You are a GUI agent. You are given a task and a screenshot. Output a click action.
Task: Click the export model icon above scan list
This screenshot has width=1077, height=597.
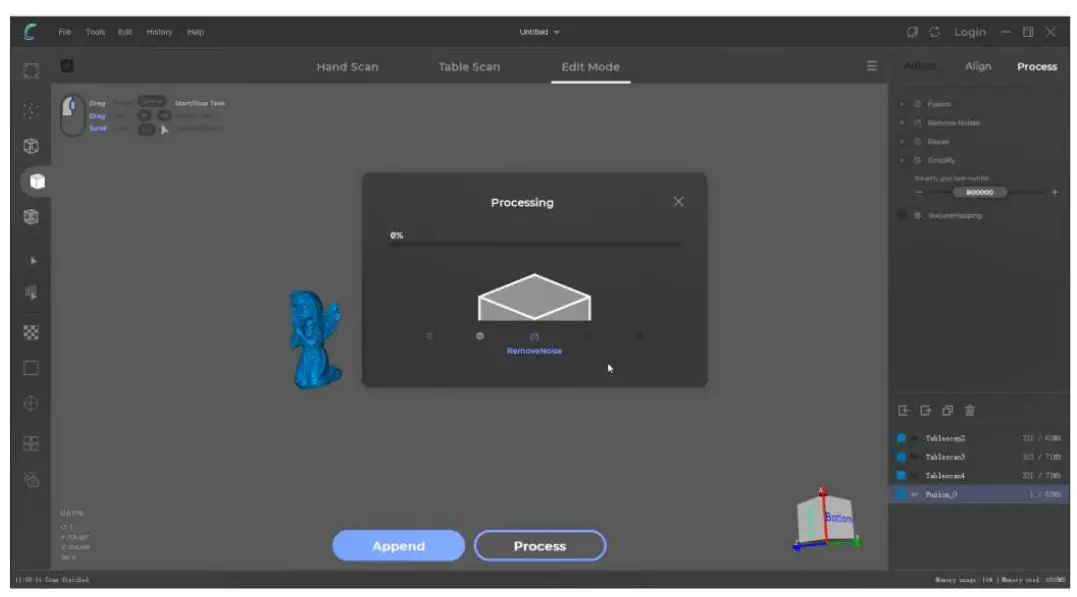[x=926, y=410]
